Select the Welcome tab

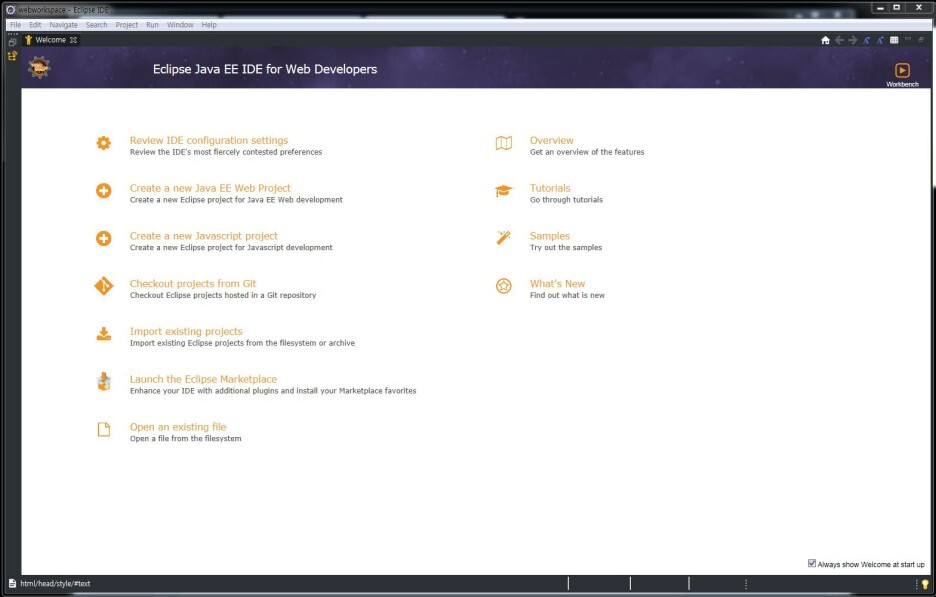[x=50, y=40]
